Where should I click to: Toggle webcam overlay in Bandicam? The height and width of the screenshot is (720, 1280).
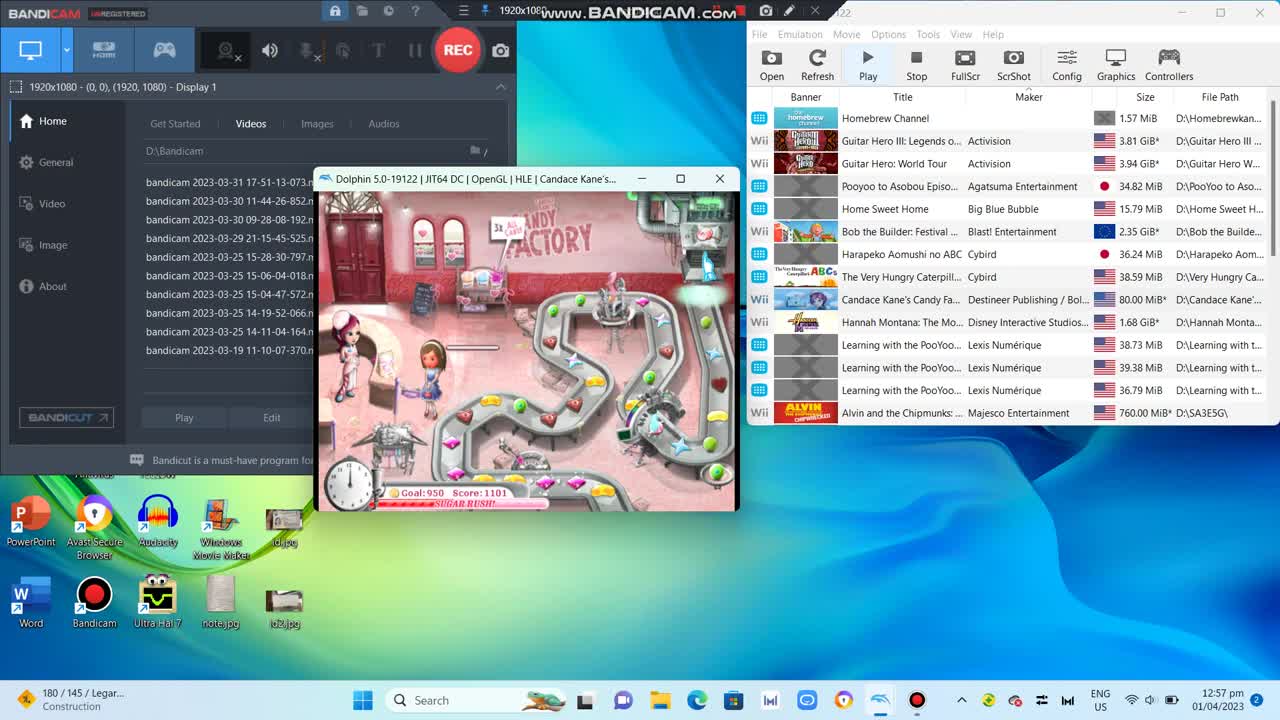coord(228,50)
